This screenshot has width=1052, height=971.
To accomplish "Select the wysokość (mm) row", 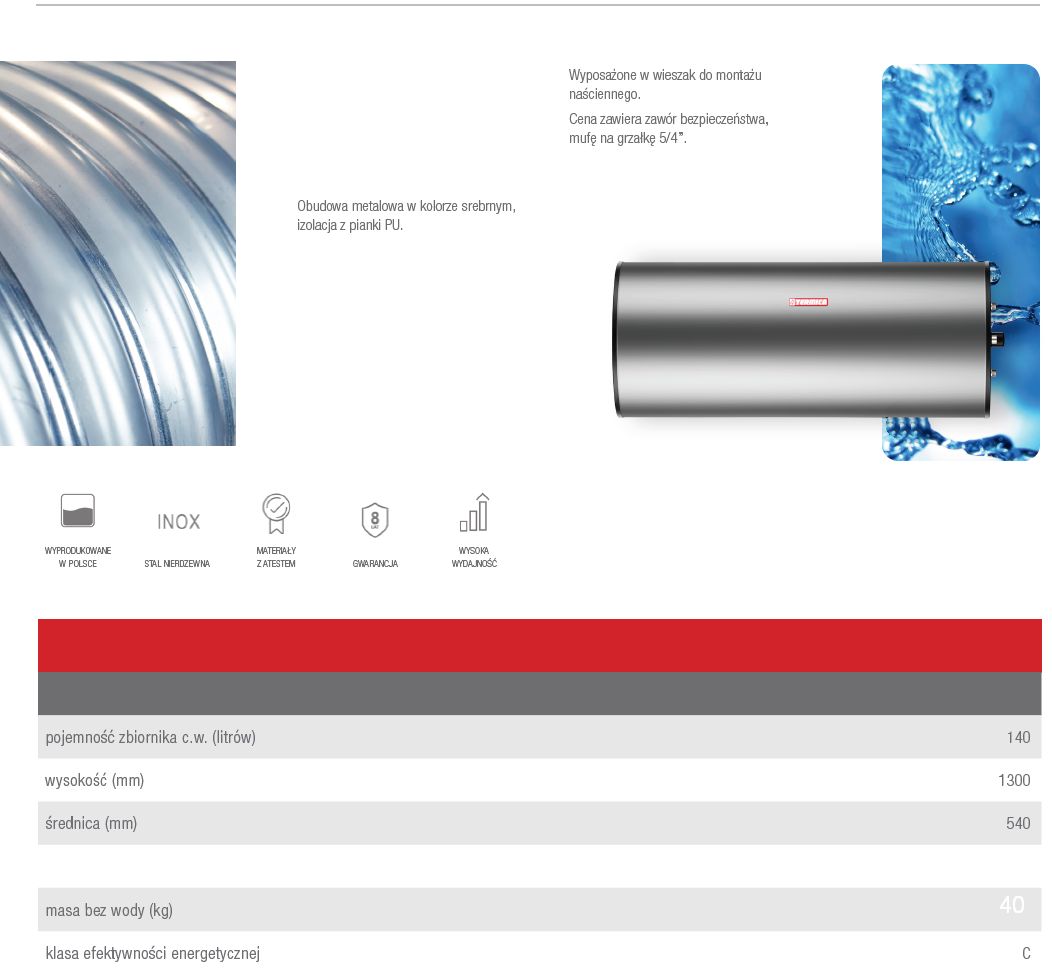I will [539, 780].
